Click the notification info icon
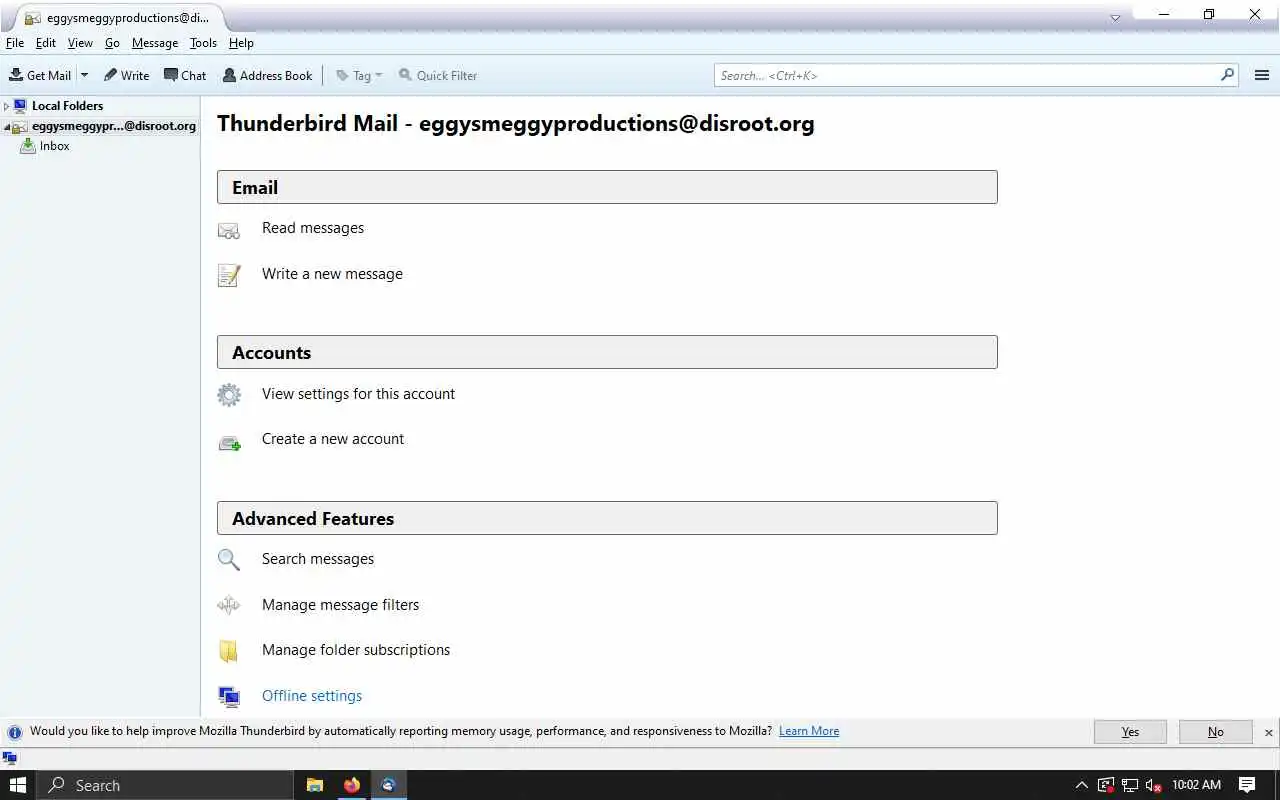1280x800 pixels. (x=14, y=732)
